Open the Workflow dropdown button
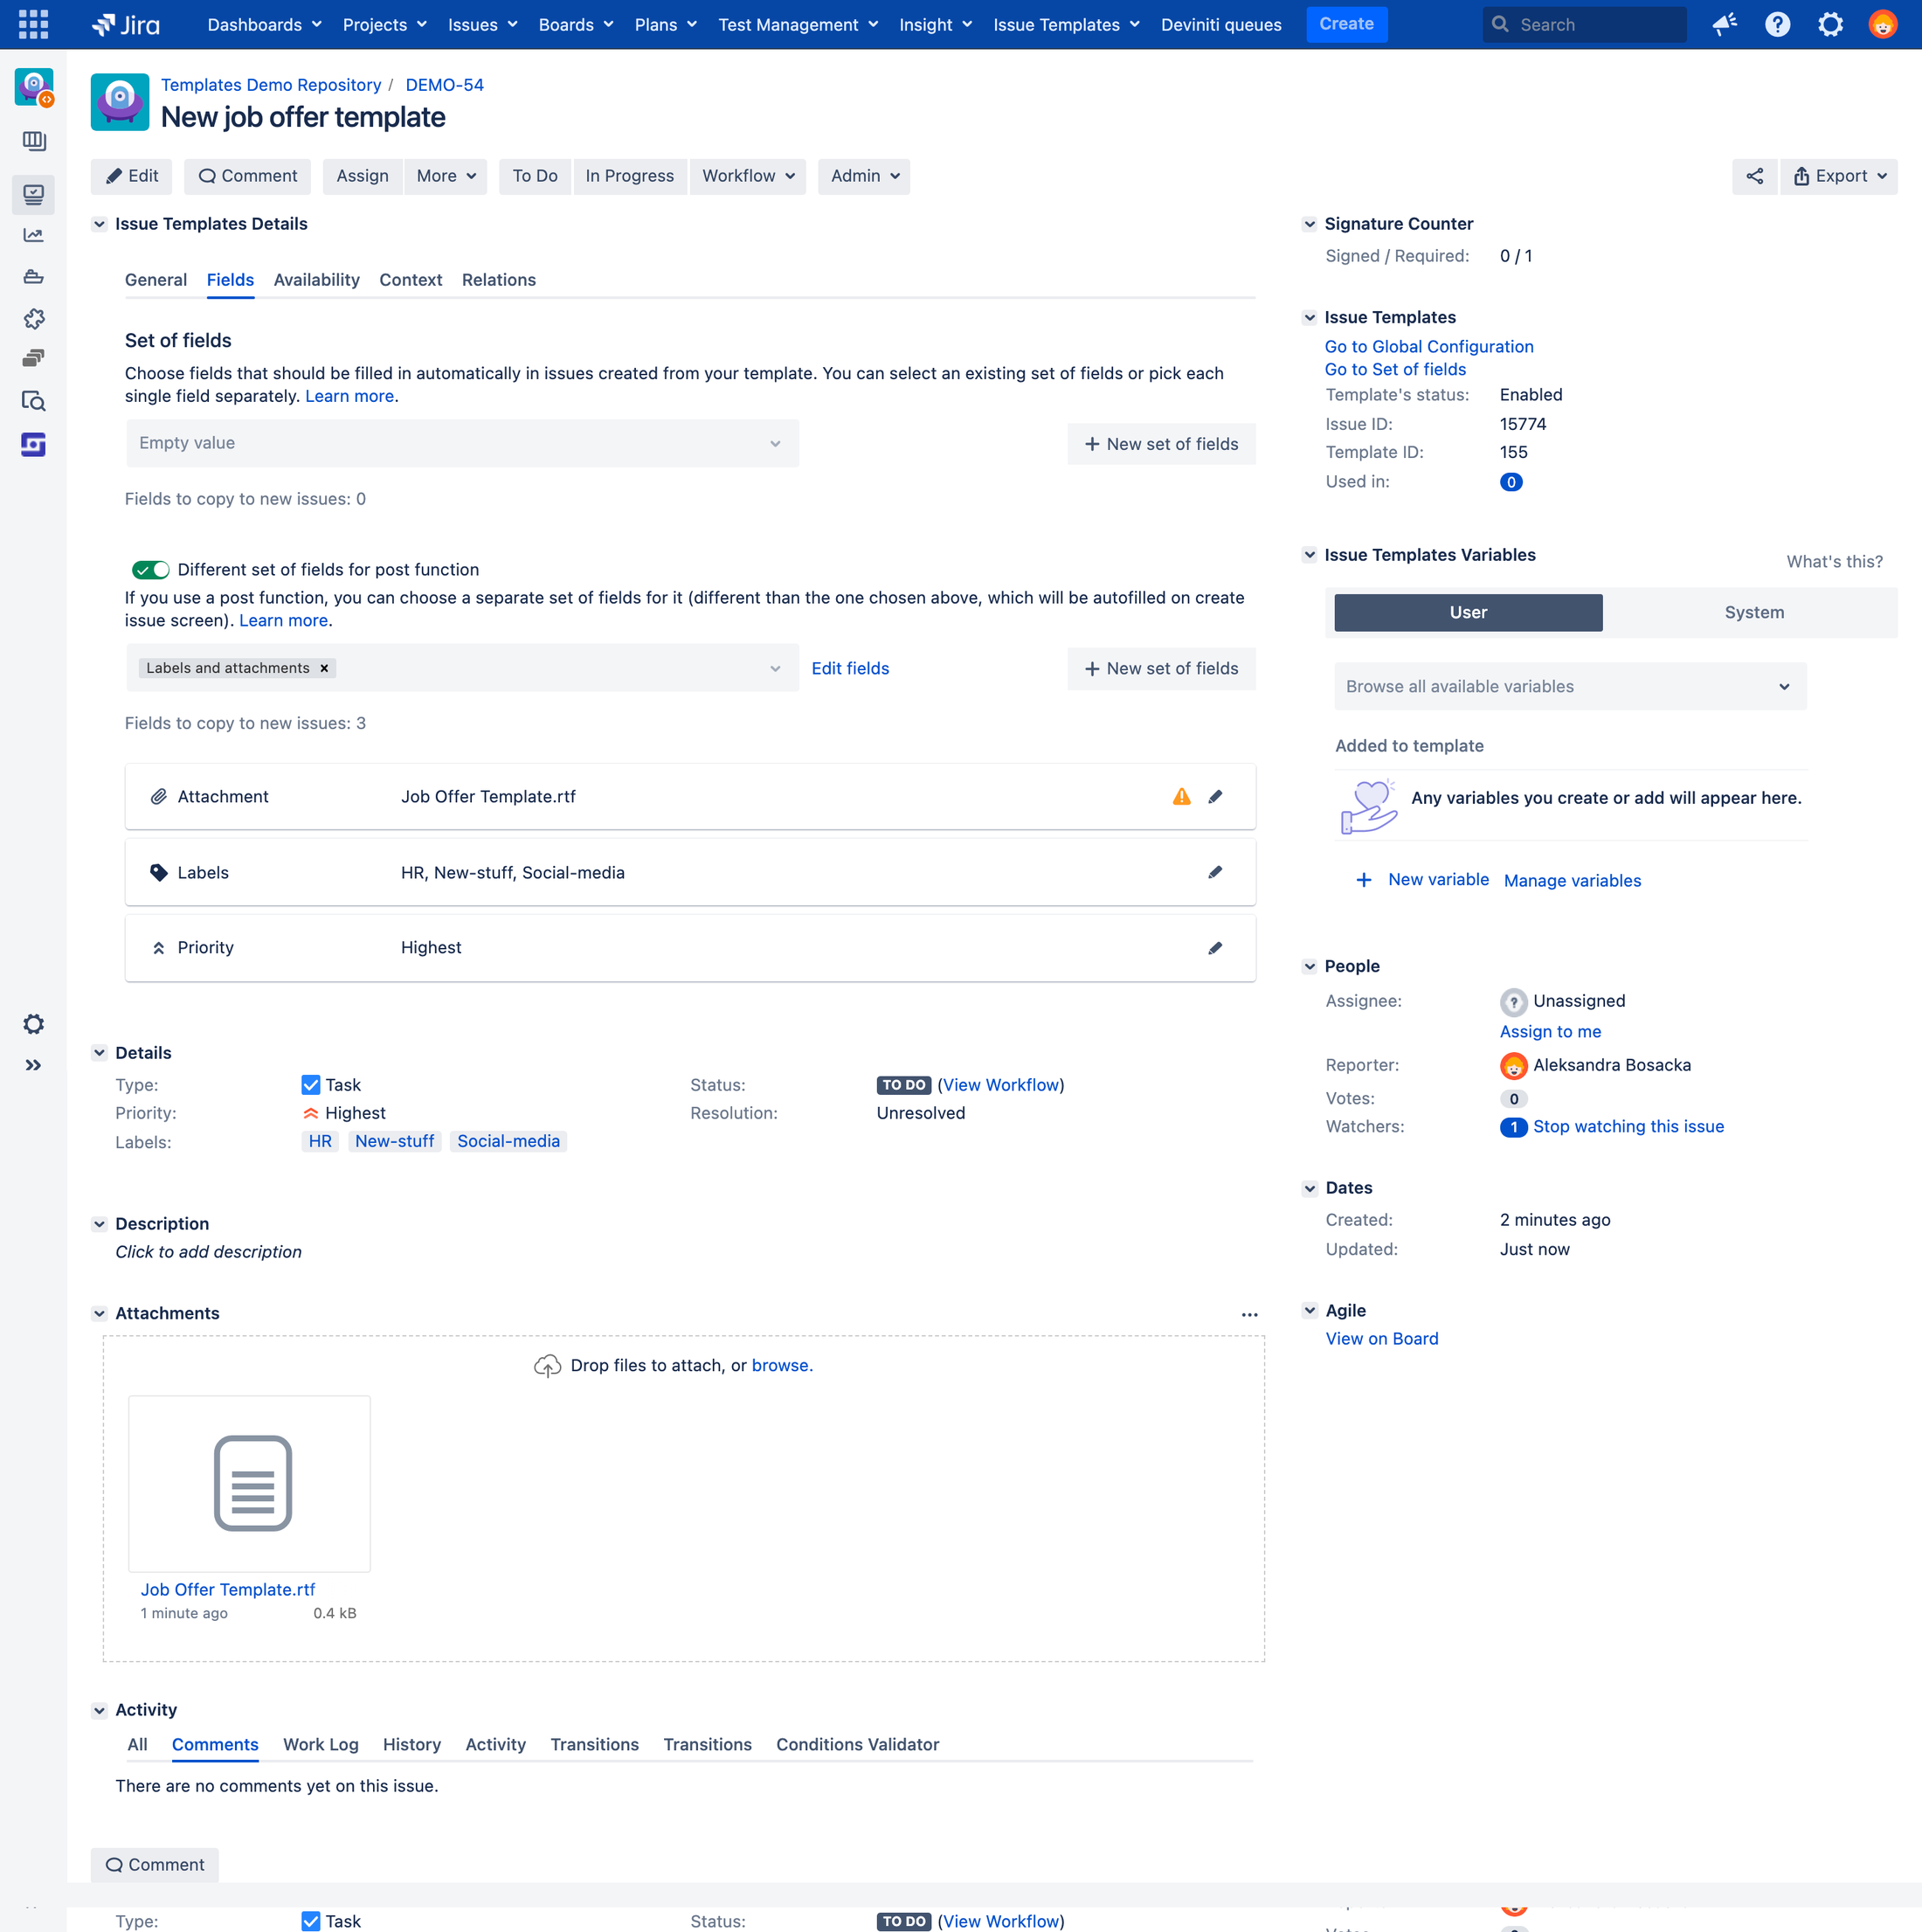 (748, 176)
